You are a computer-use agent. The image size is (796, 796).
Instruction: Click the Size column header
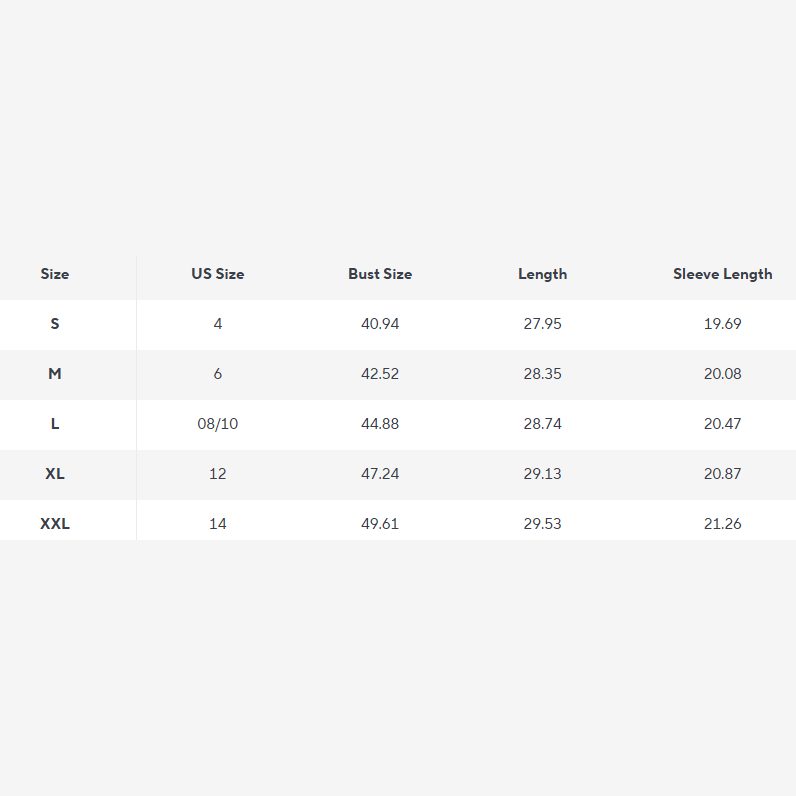55,274
